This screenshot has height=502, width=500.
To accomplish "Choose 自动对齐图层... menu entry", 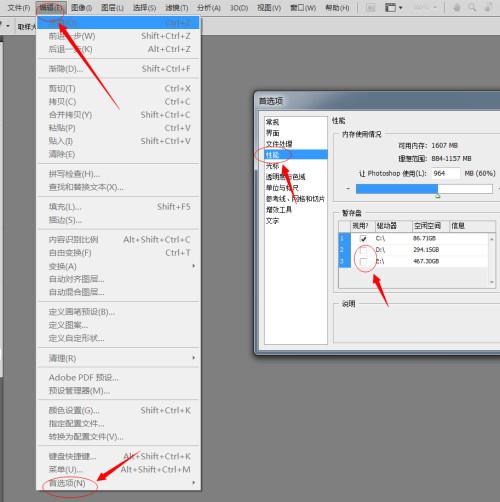I will tap(119, 279).
